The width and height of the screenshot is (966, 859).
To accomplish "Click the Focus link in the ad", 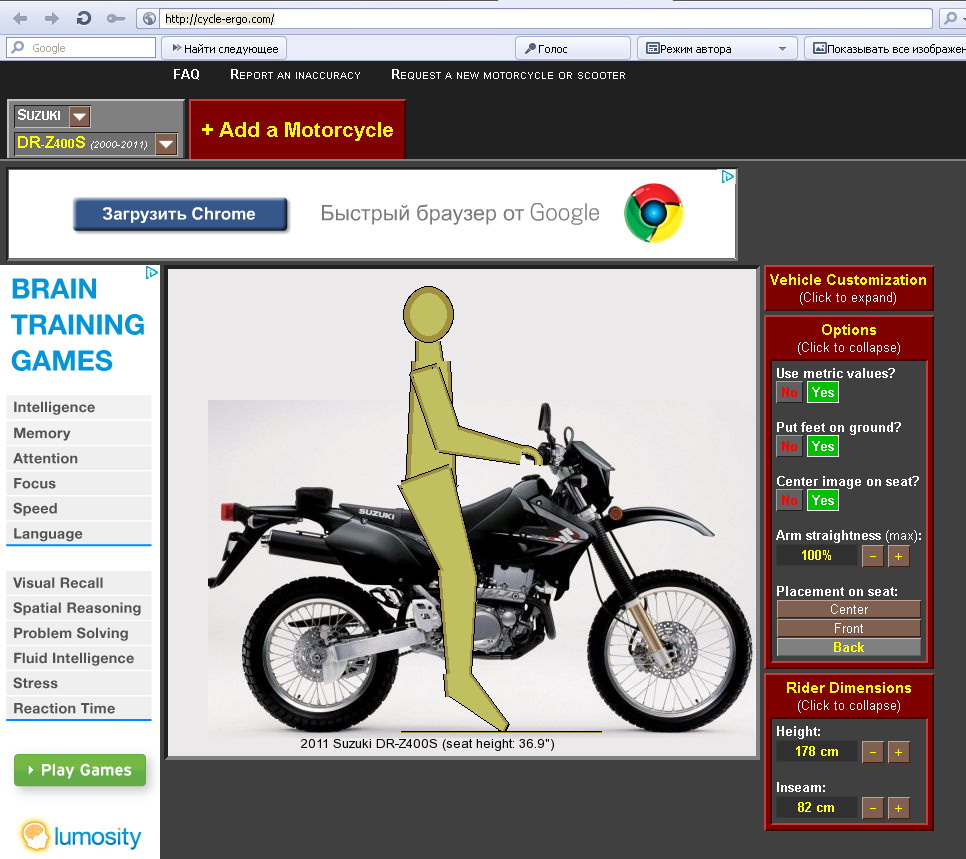I will click(x=79, y=484).
